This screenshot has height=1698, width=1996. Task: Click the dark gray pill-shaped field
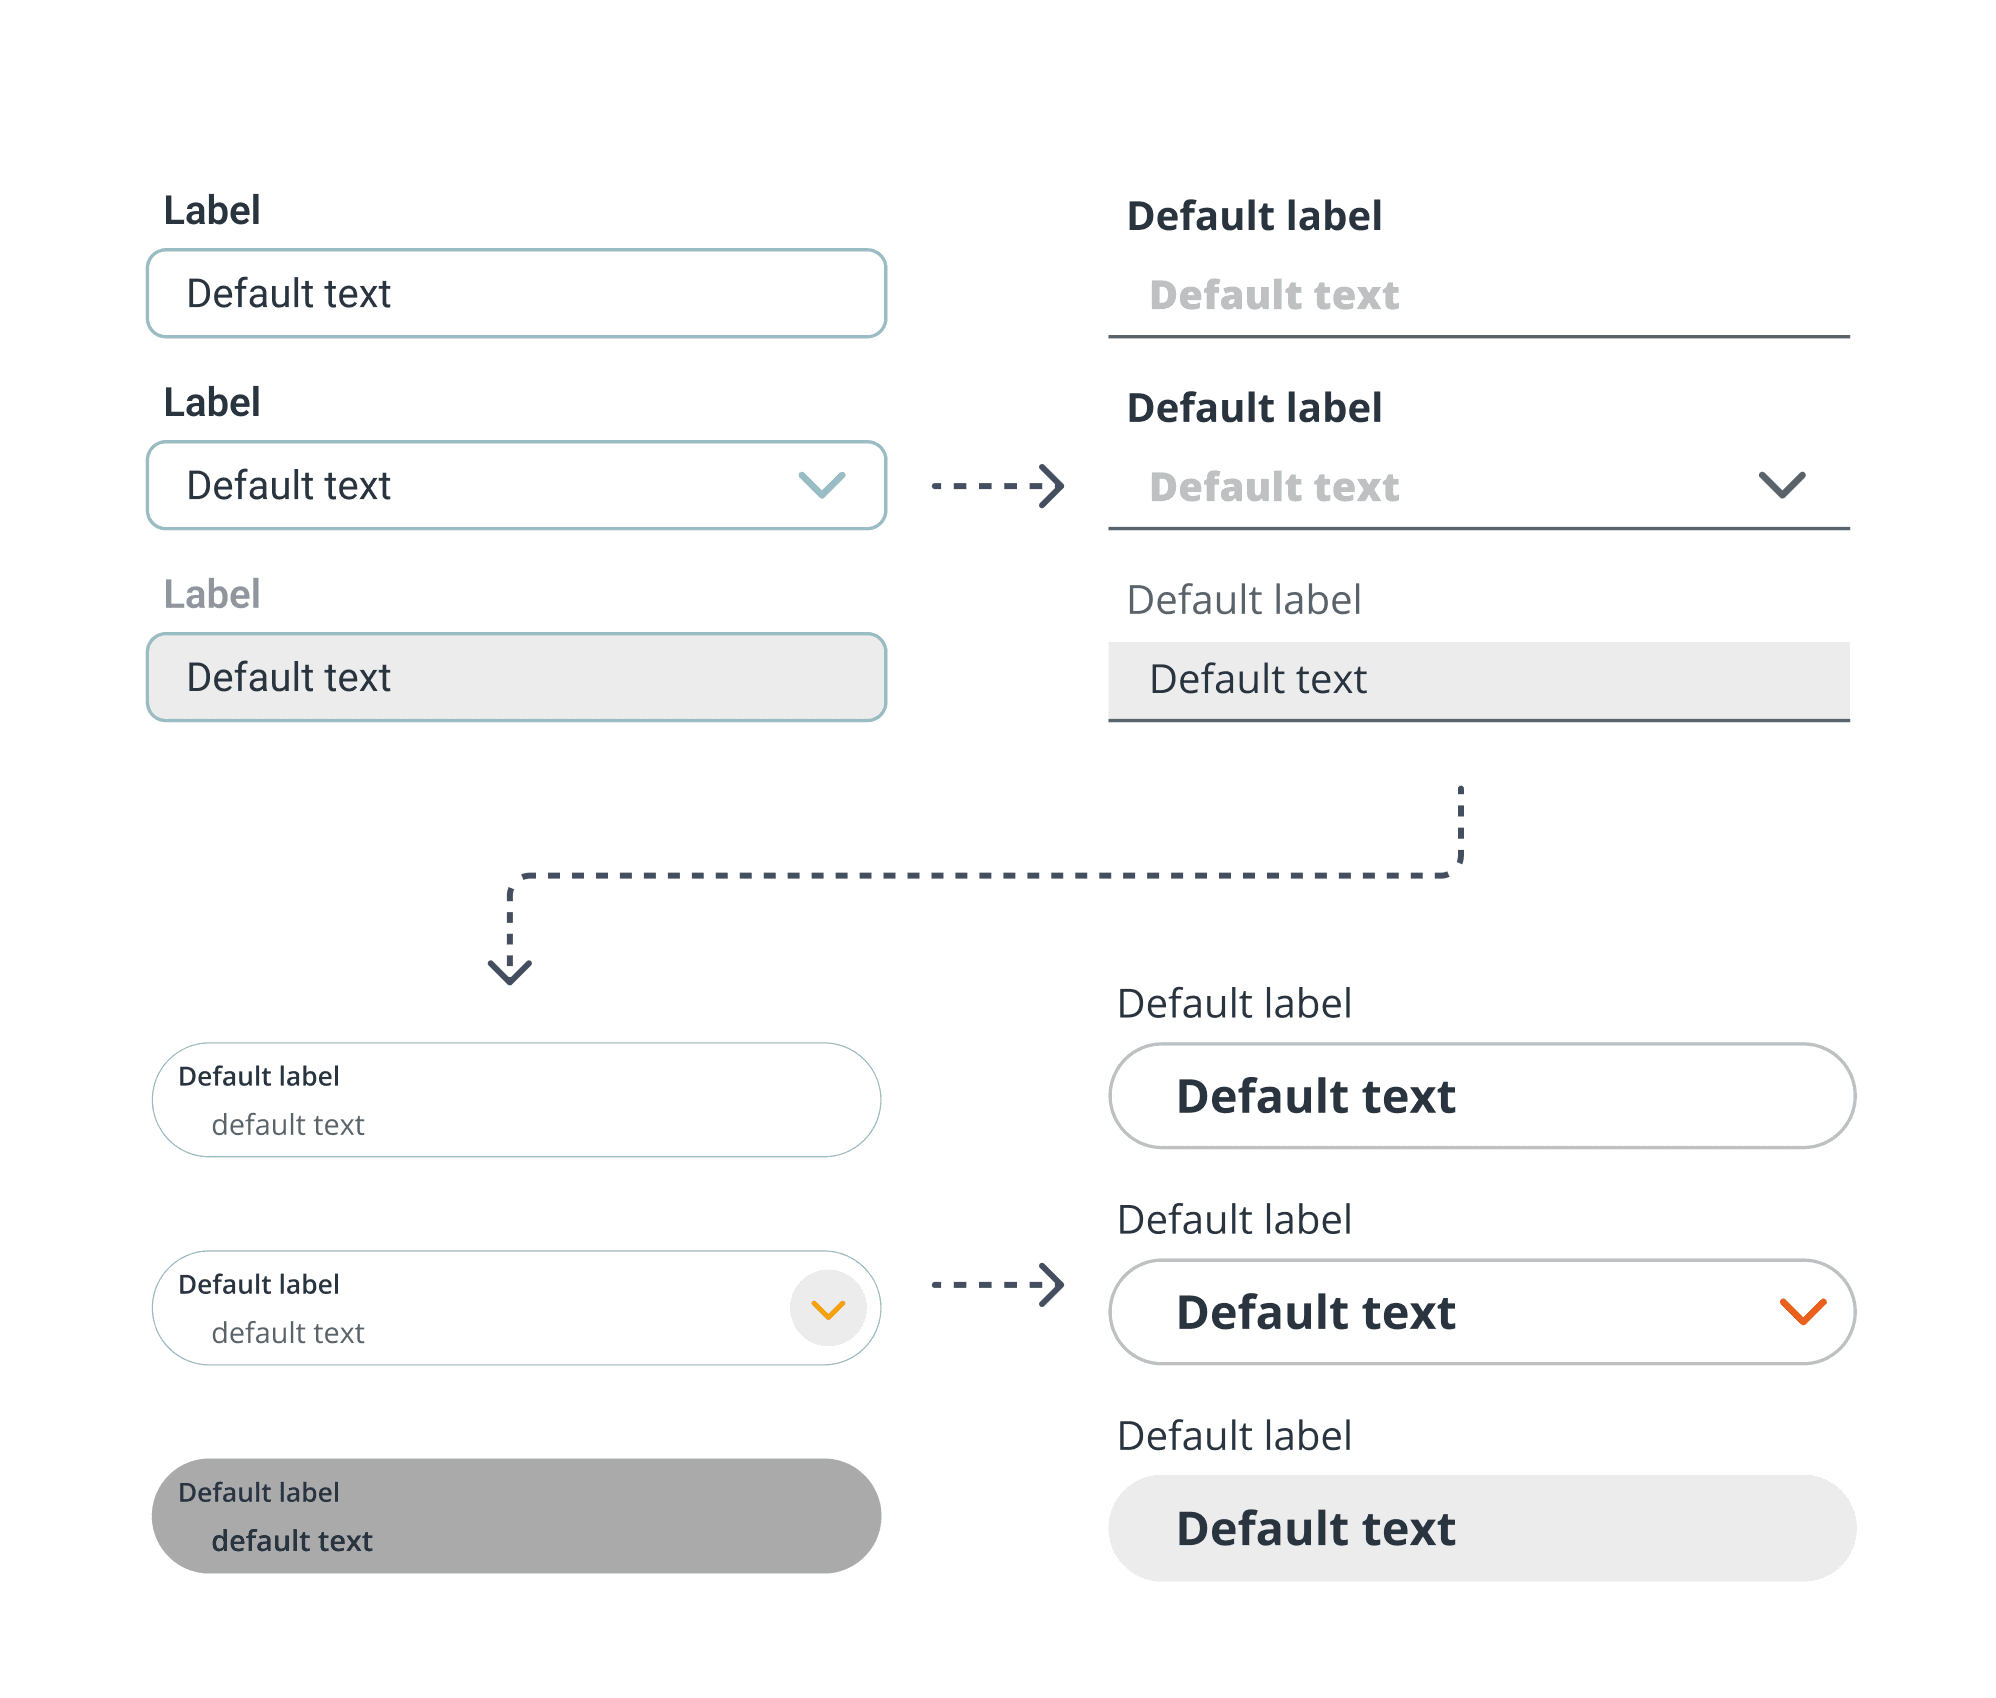(516, 1516)
